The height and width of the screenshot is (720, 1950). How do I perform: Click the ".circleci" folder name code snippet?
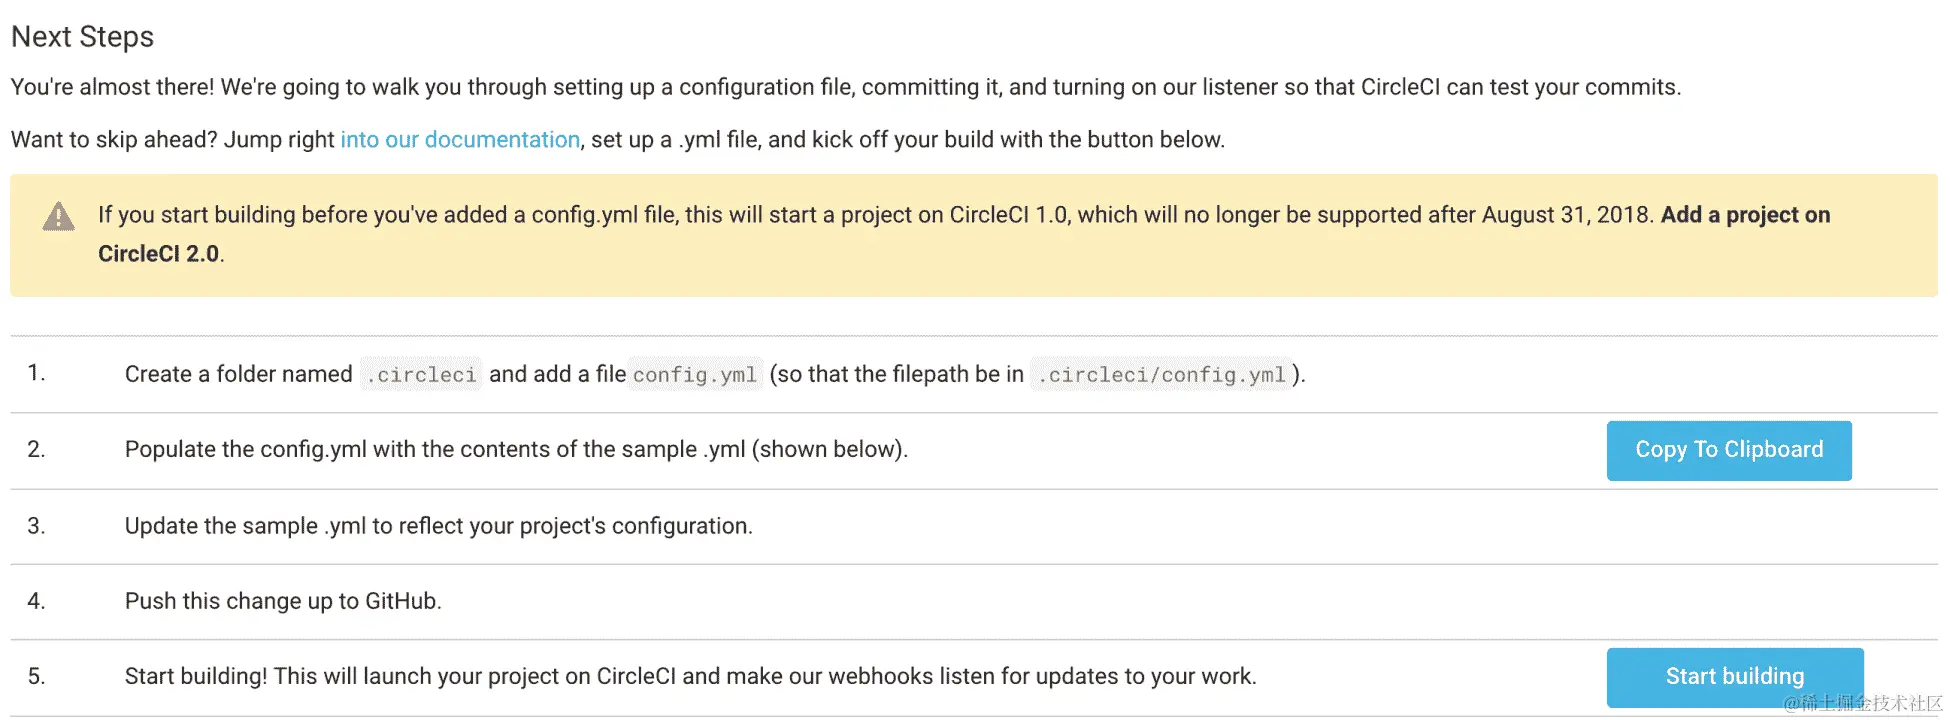click(x=421, y=375)
